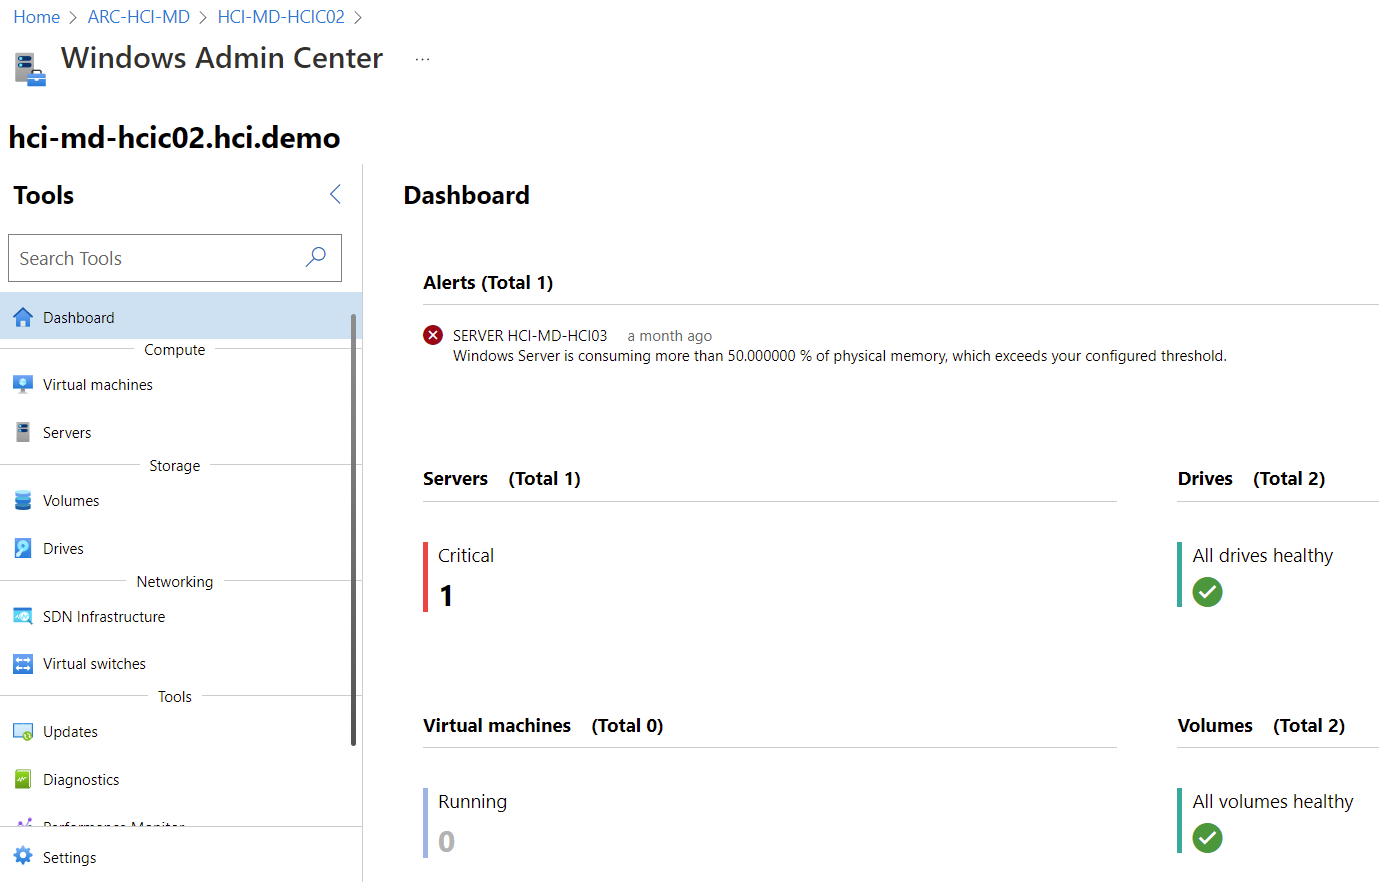Click 'a month ago' alert timestamp

point(670,336)
